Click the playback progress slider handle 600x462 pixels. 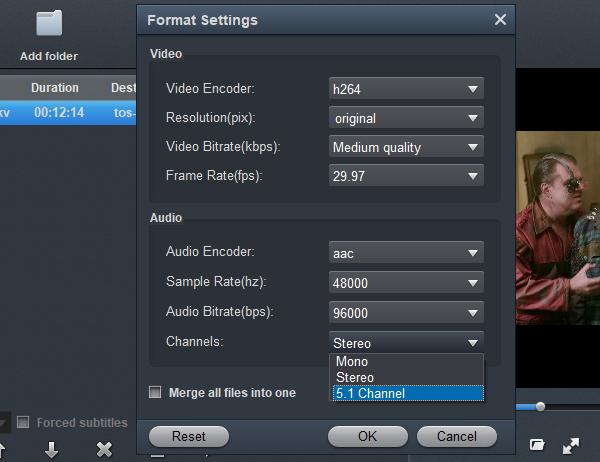(540, 406)
